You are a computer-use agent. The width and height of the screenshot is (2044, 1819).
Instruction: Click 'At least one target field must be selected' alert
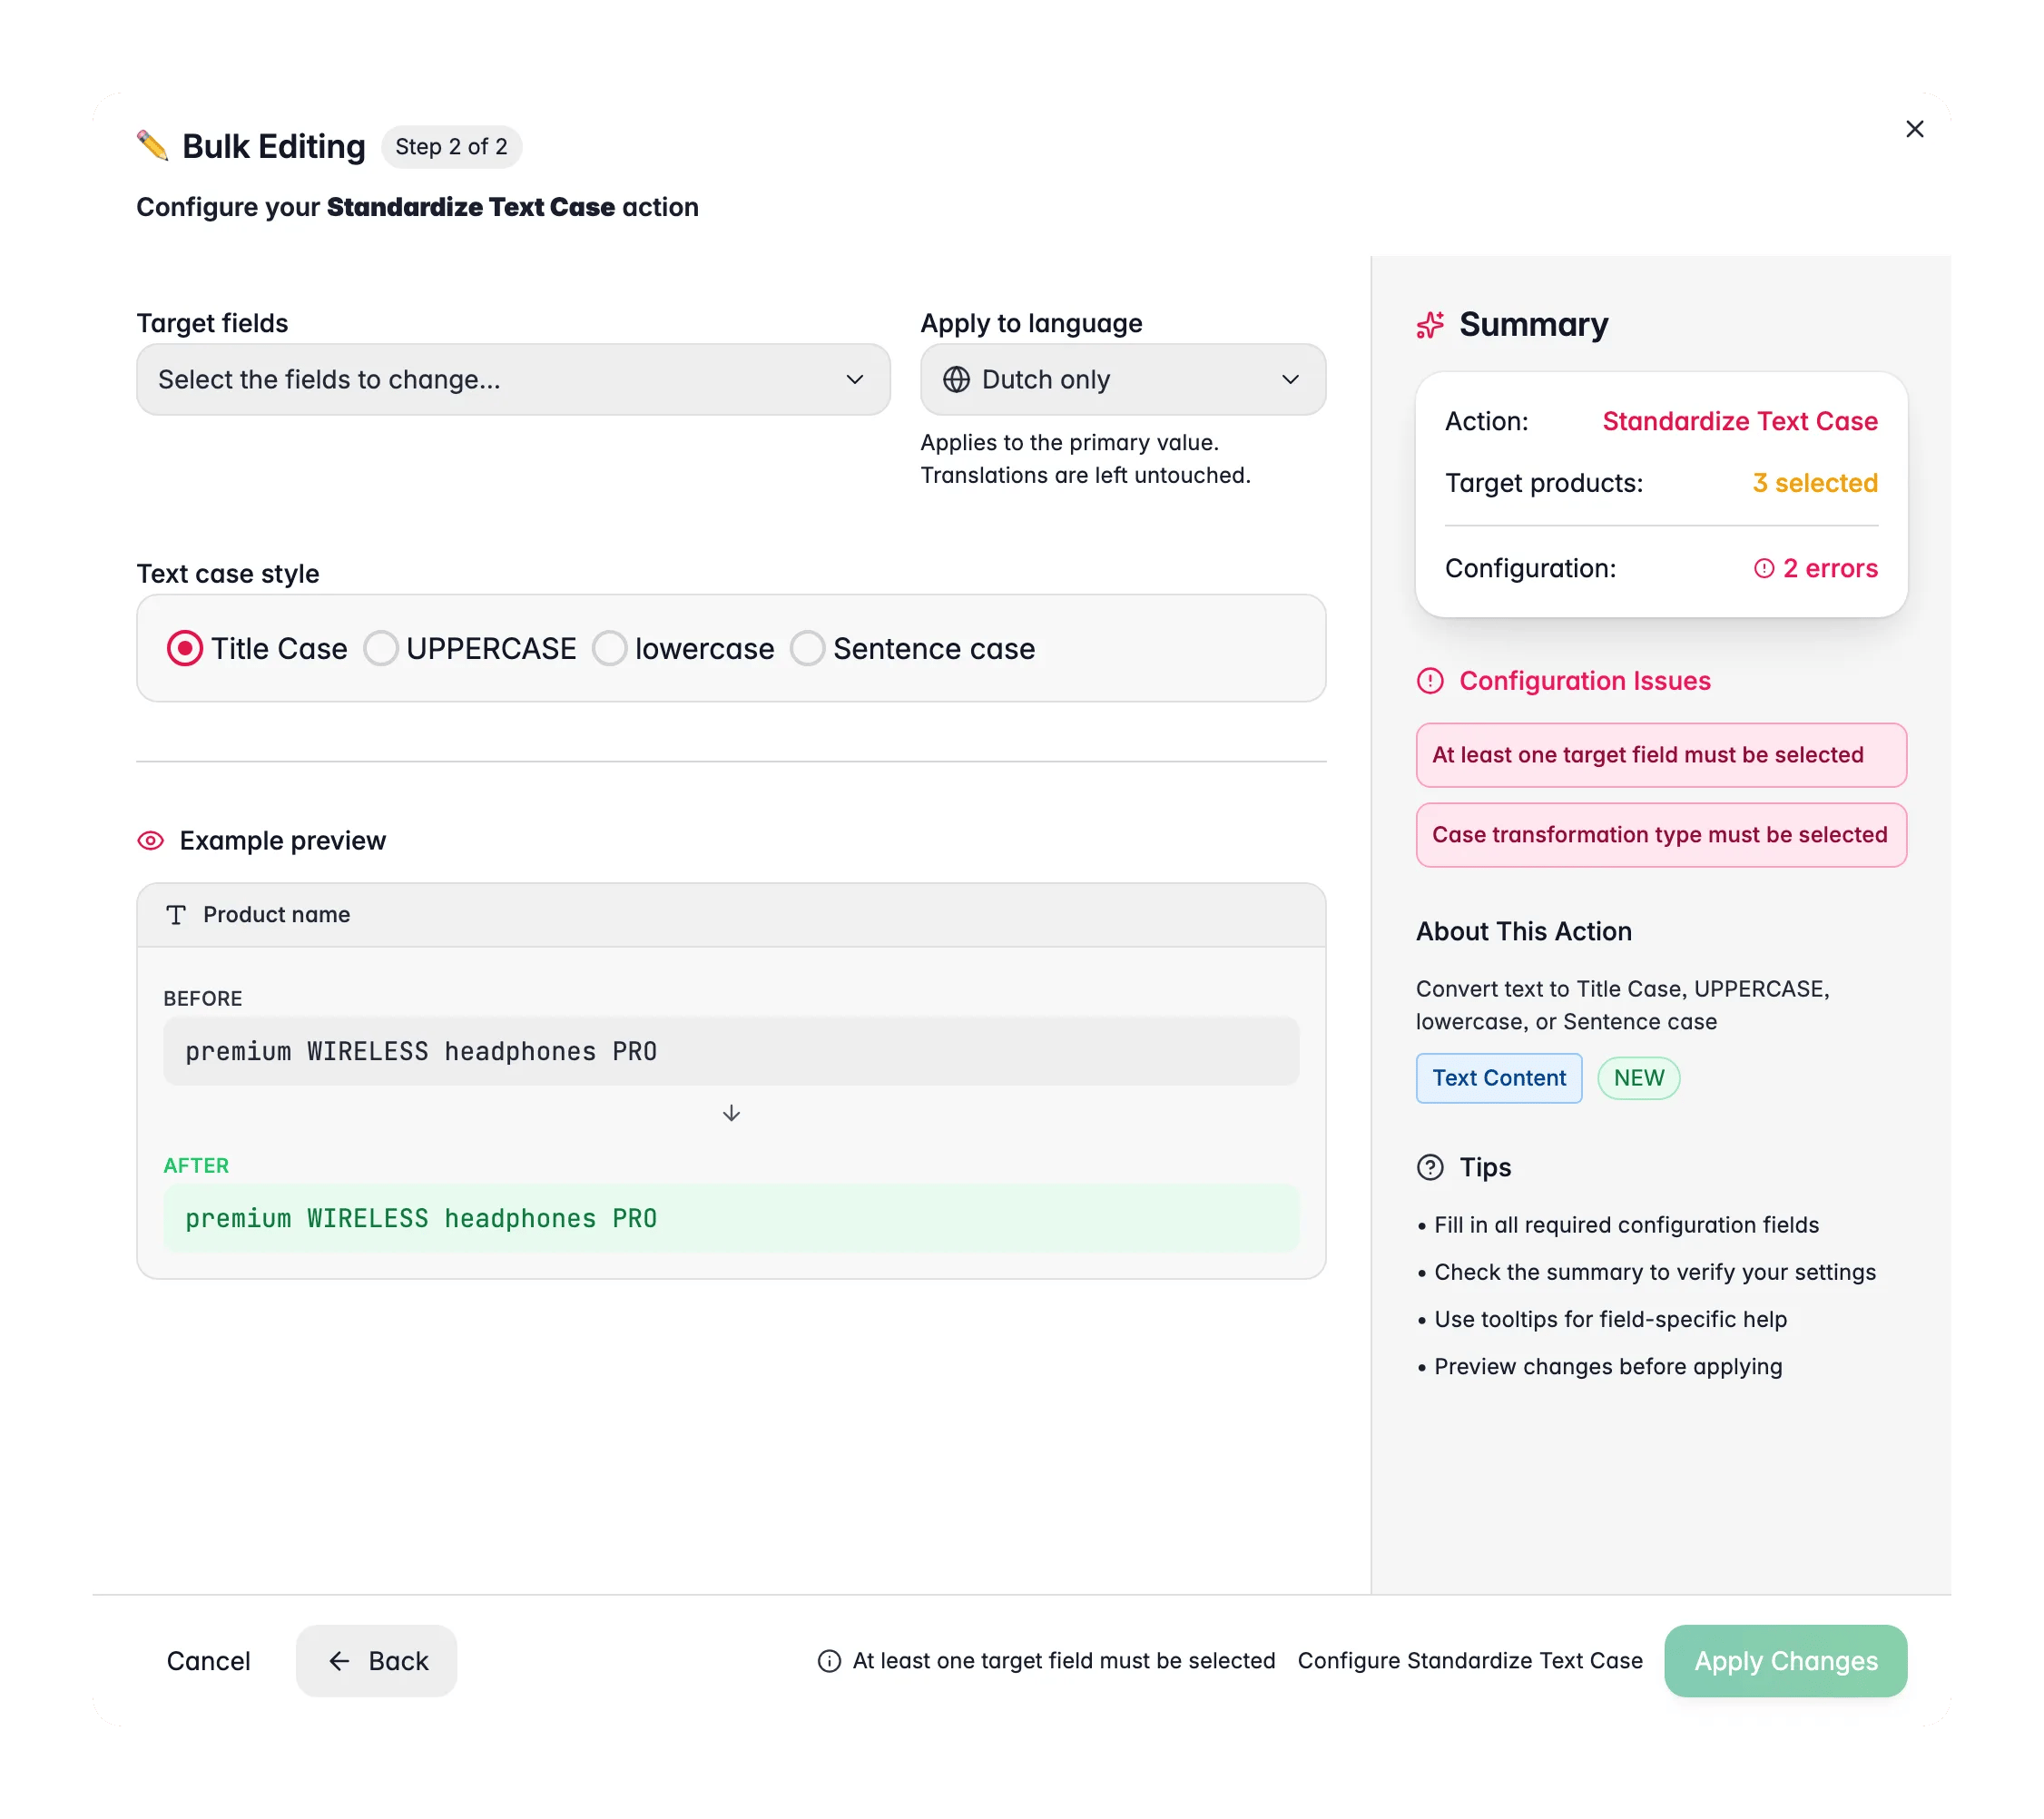(x=1661, y=755)
